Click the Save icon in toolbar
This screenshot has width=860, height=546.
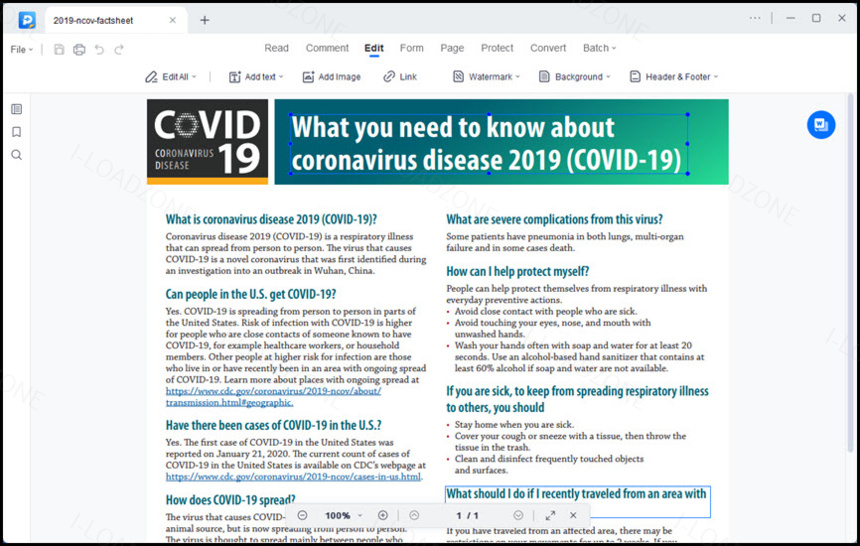click(x=59, y=49)
